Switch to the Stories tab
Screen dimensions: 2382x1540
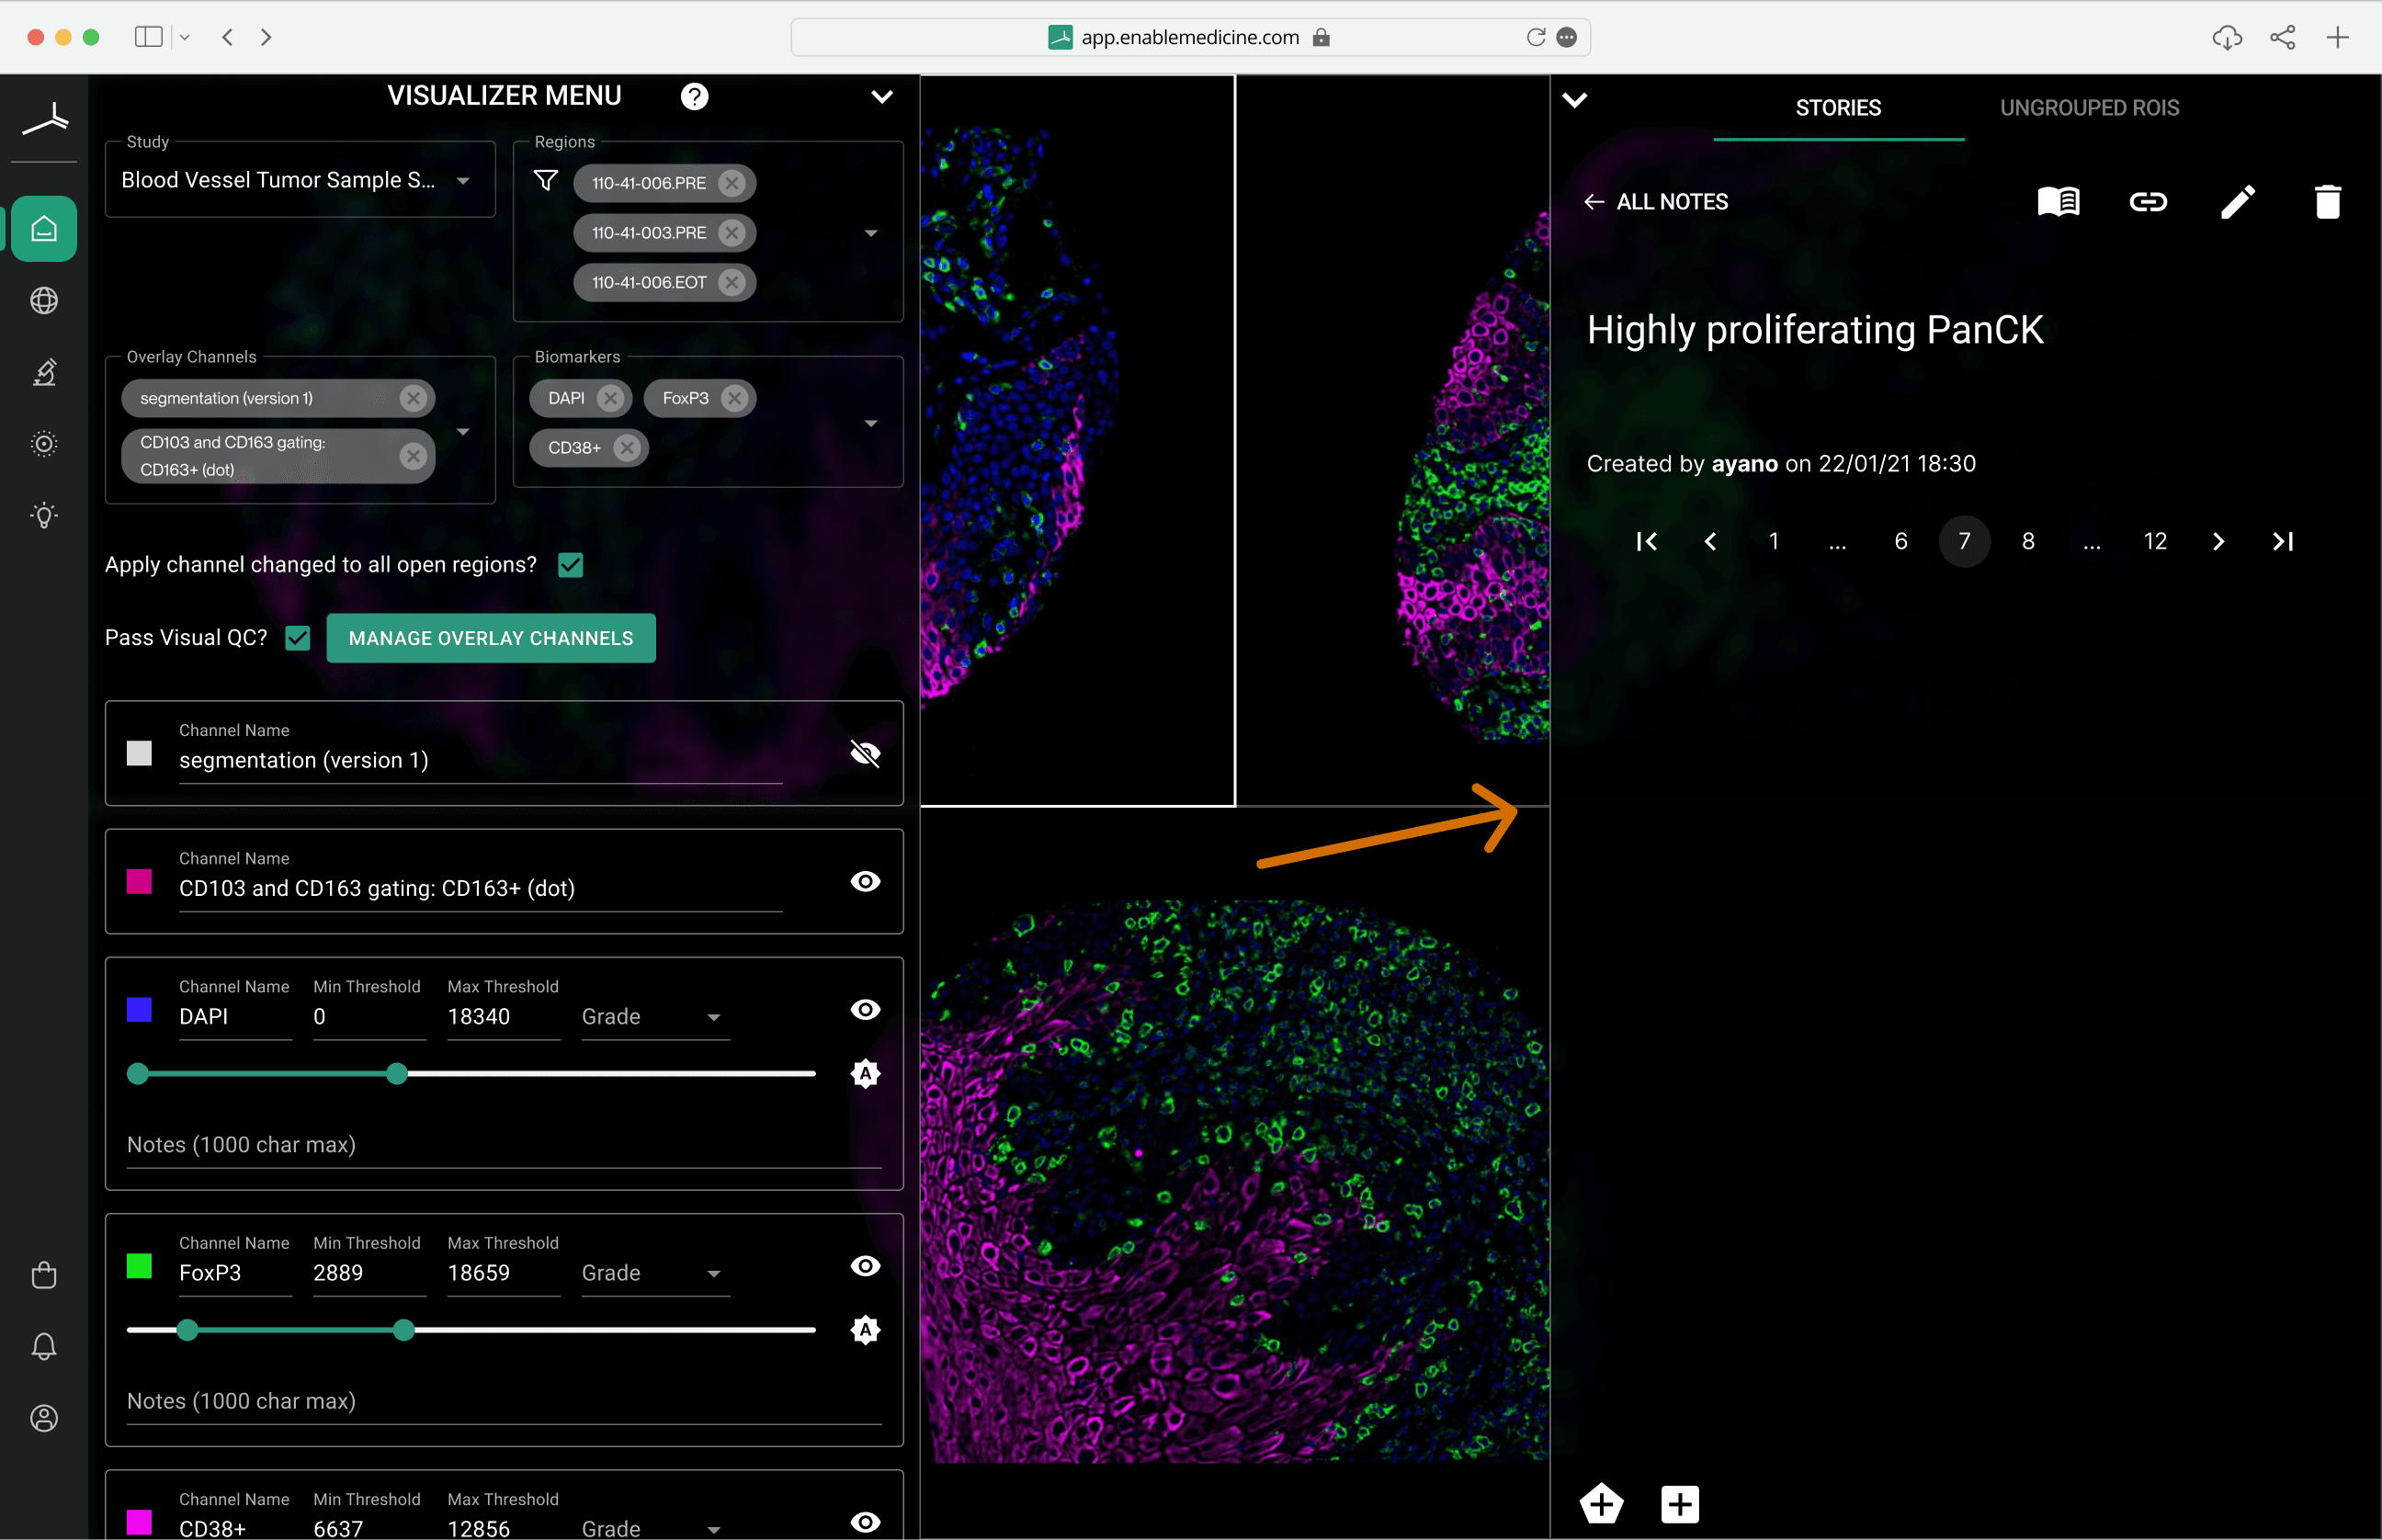coord(1838,108)
